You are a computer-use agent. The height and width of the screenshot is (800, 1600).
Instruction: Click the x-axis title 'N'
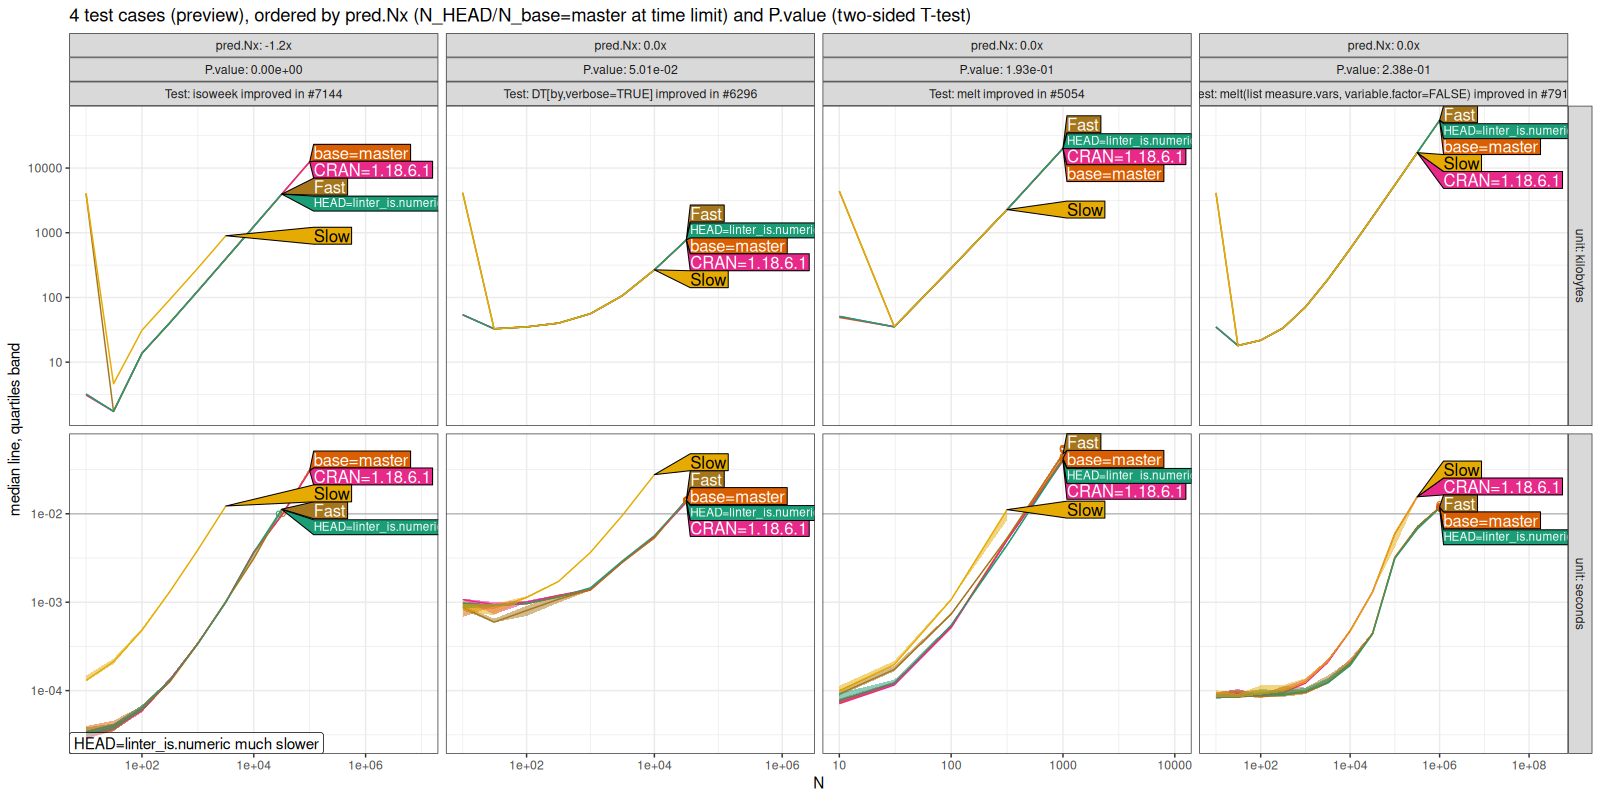818,783
